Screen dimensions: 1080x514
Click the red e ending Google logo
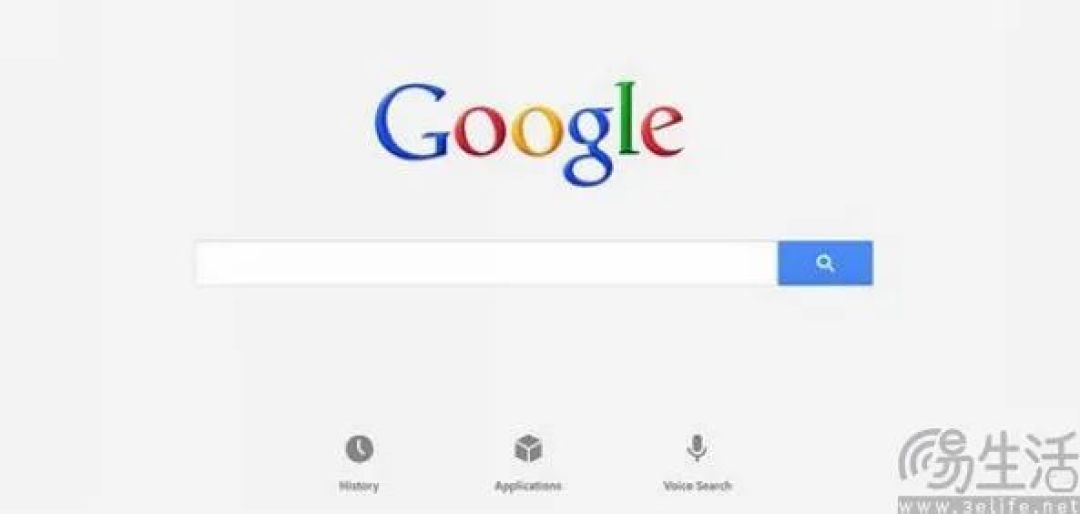(661, 132)
